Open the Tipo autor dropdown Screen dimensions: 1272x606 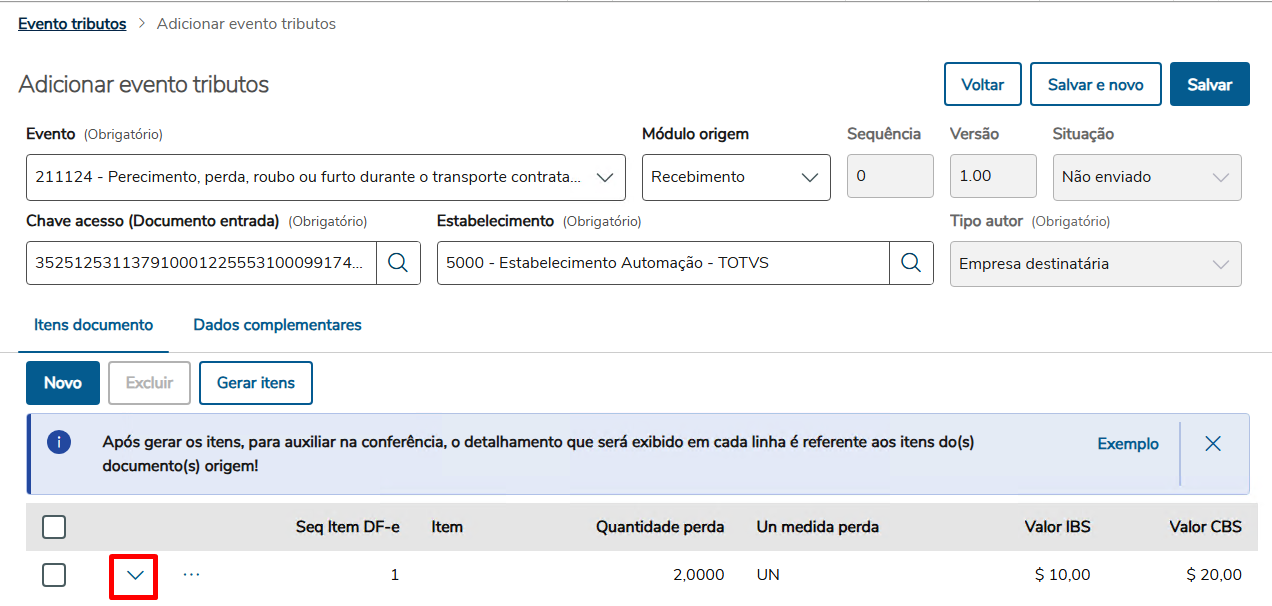1220,264
